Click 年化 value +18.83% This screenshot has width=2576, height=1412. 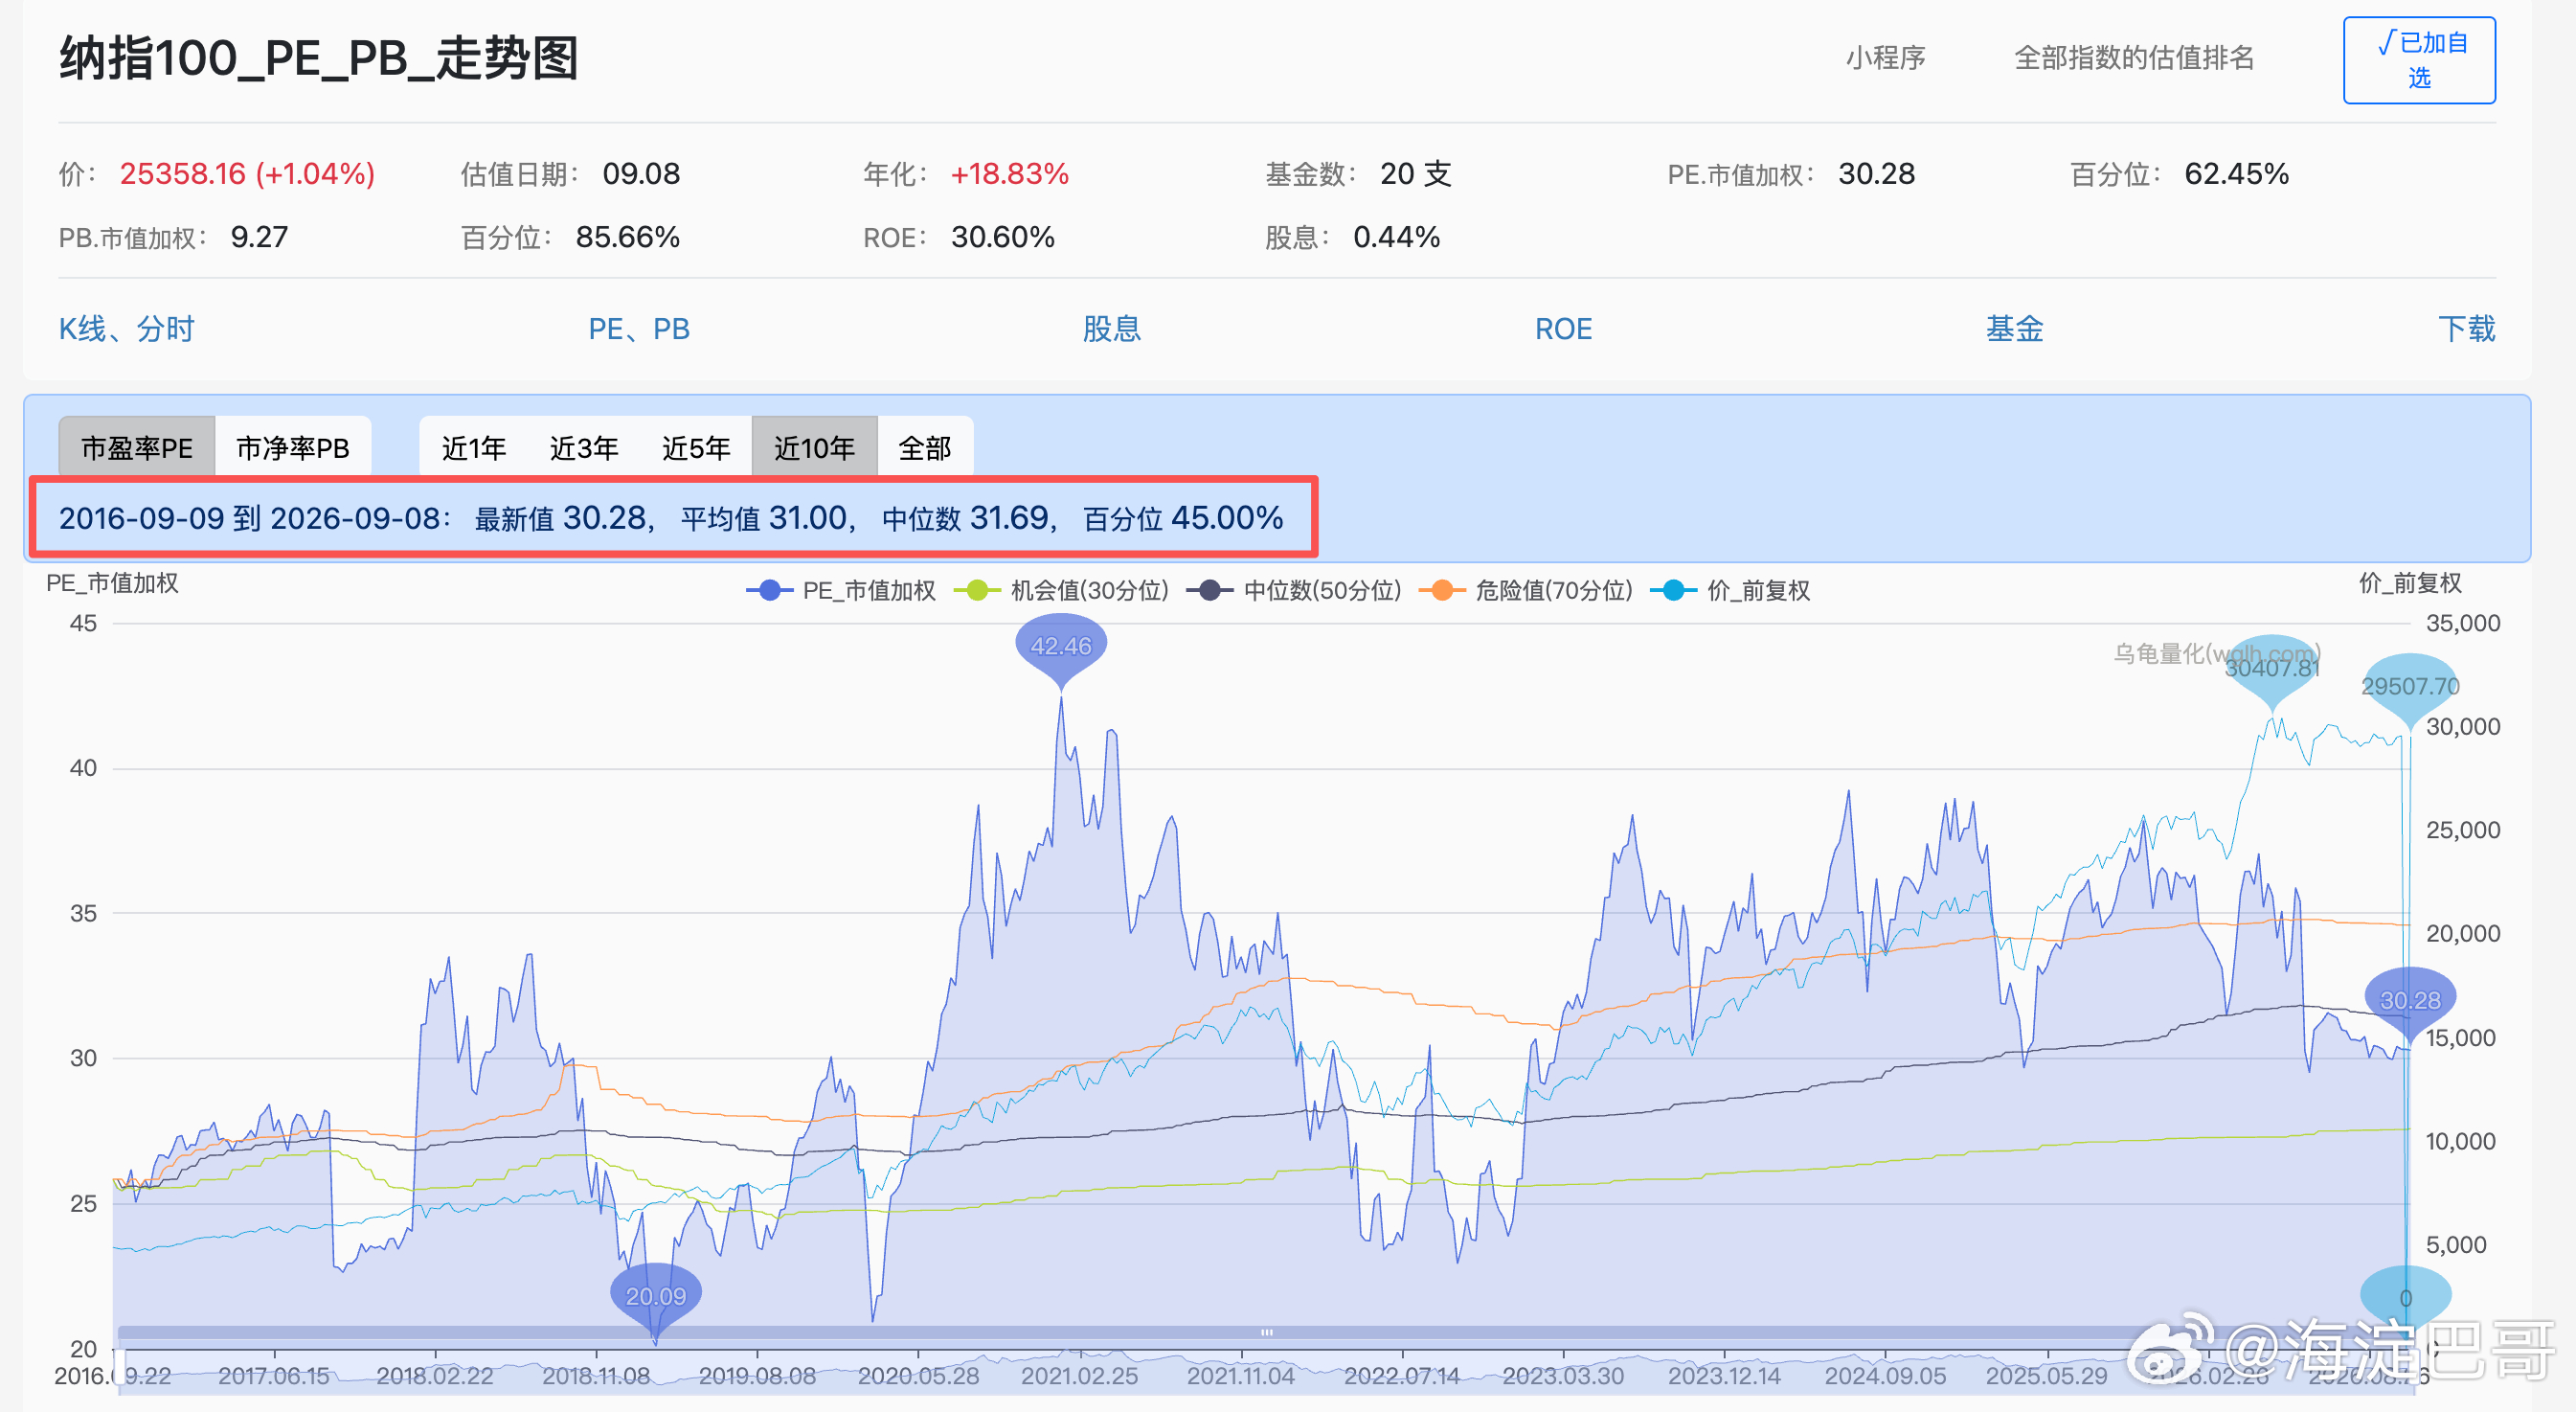pos(1009,173)
